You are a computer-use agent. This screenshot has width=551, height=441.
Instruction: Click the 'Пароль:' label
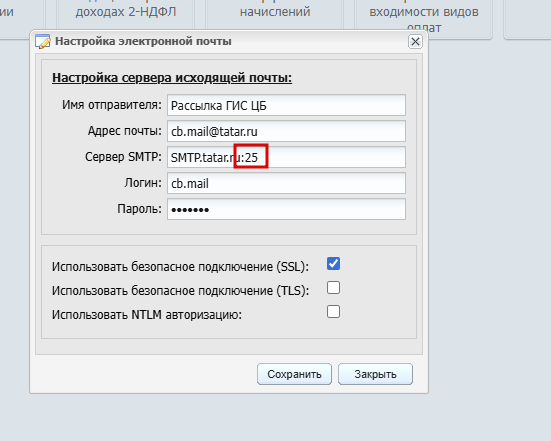140,209
